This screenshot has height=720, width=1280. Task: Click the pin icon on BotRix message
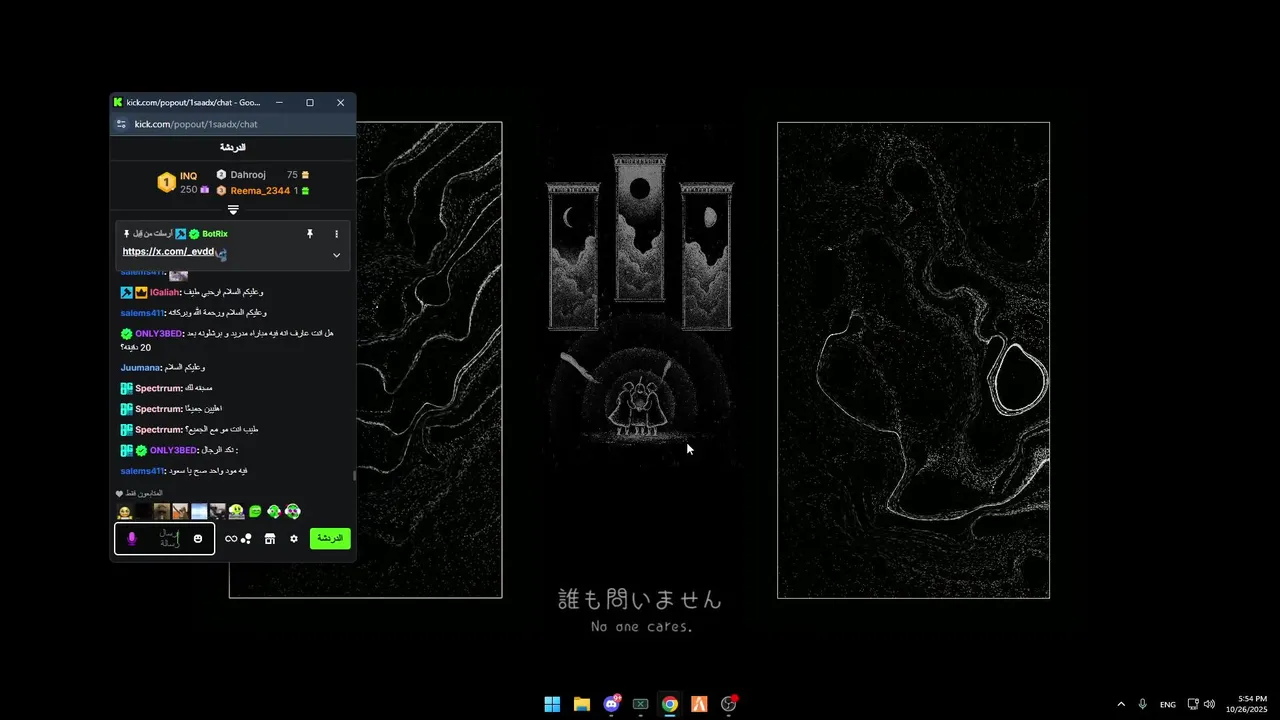(x=310, y=234)
